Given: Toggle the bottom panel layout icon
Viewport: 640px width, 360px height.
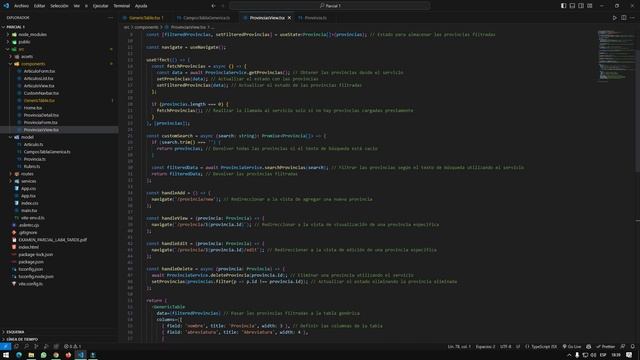Looking at the screenshot, I should click(572, 6).
